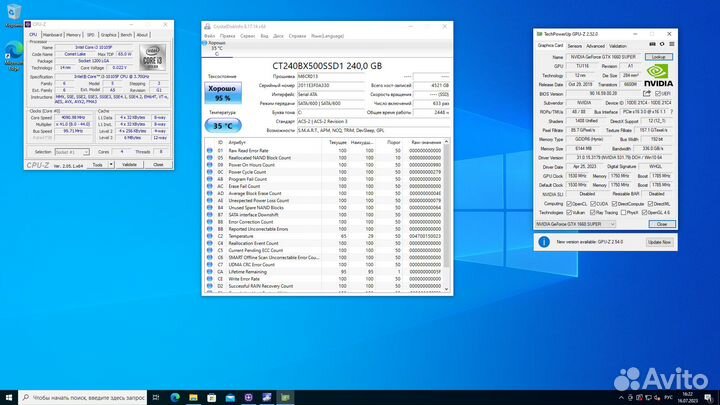Open the Windows Start menu
This screenshot has width=720, height=405.
pyautogui.click(x=9, y=398)
